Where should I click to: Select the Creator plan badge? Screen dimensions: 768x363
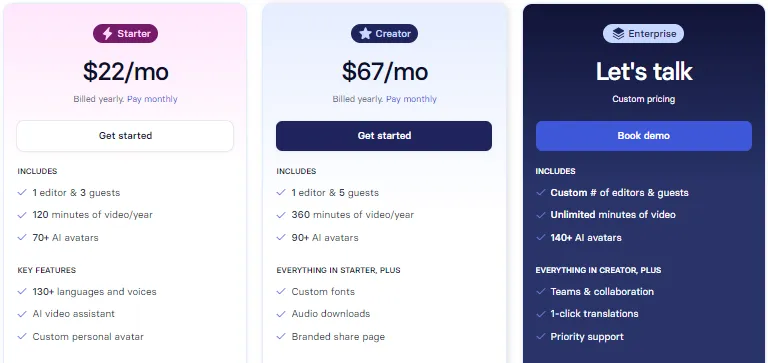[x=384, y=33]
